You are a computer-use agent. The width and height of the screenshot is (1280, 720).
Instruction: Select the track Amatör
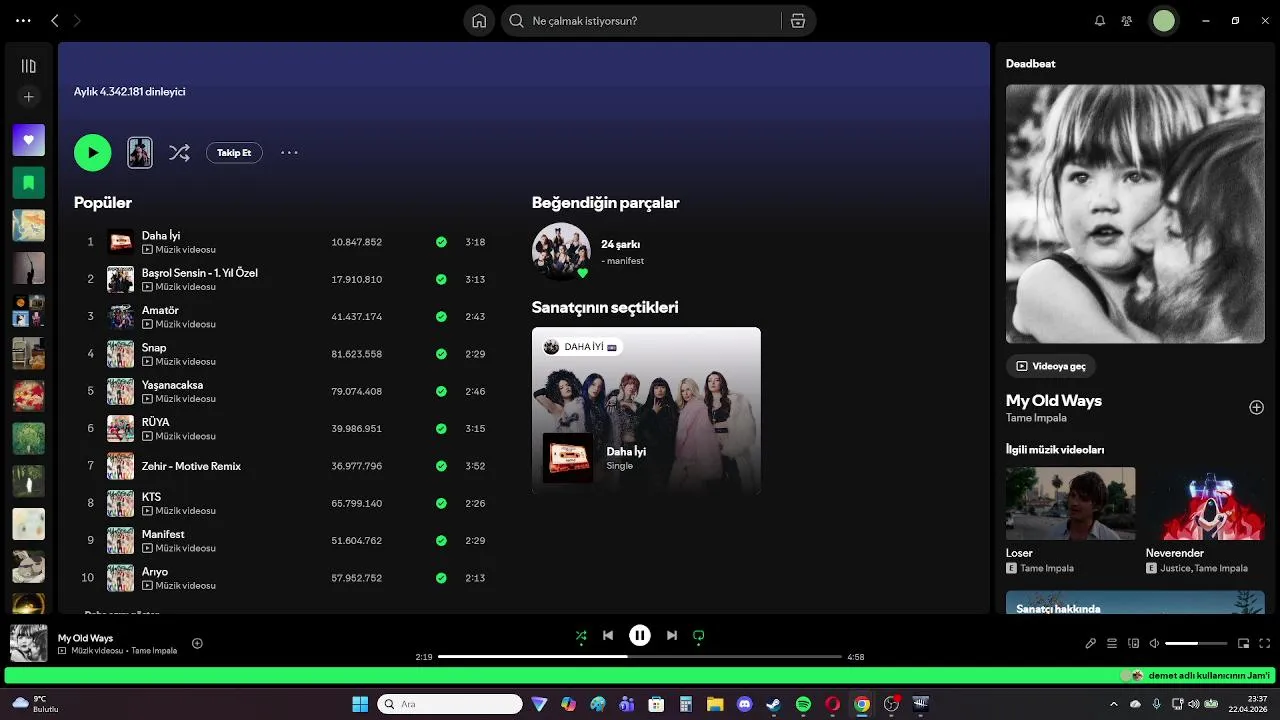160,310
